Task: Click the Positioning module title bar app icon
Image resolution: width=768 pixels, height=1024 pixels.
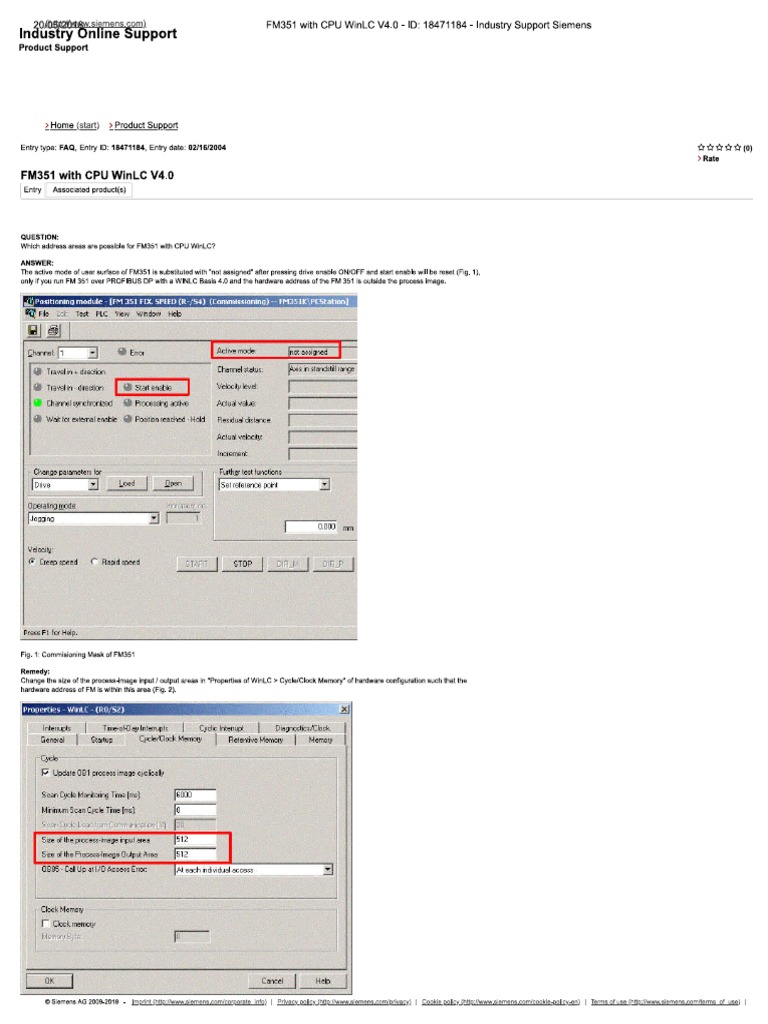Action: [29, 301]
